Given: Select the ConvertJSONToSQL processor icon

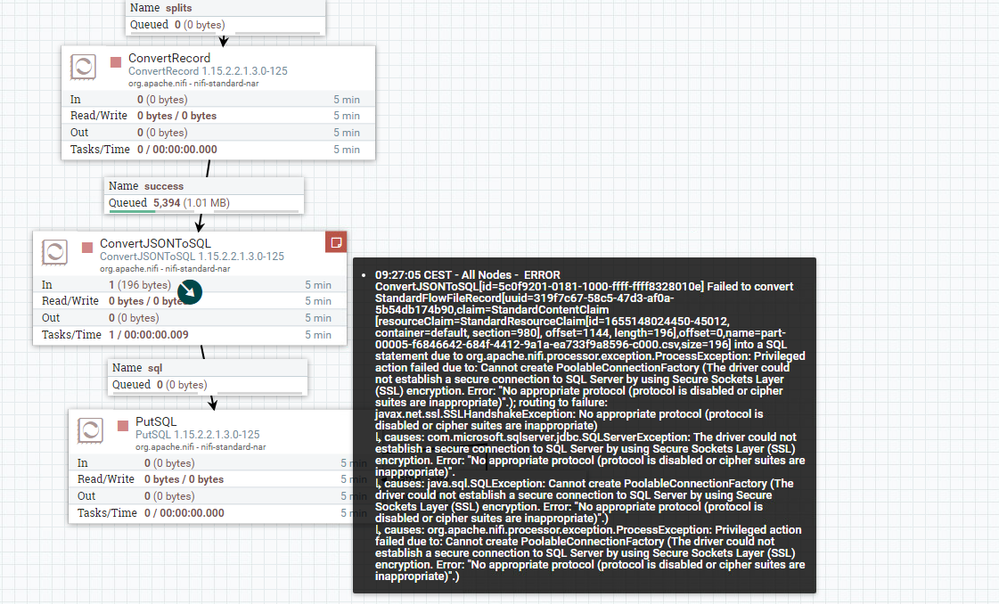Looking at the screenshot, I should coord(55,252).
